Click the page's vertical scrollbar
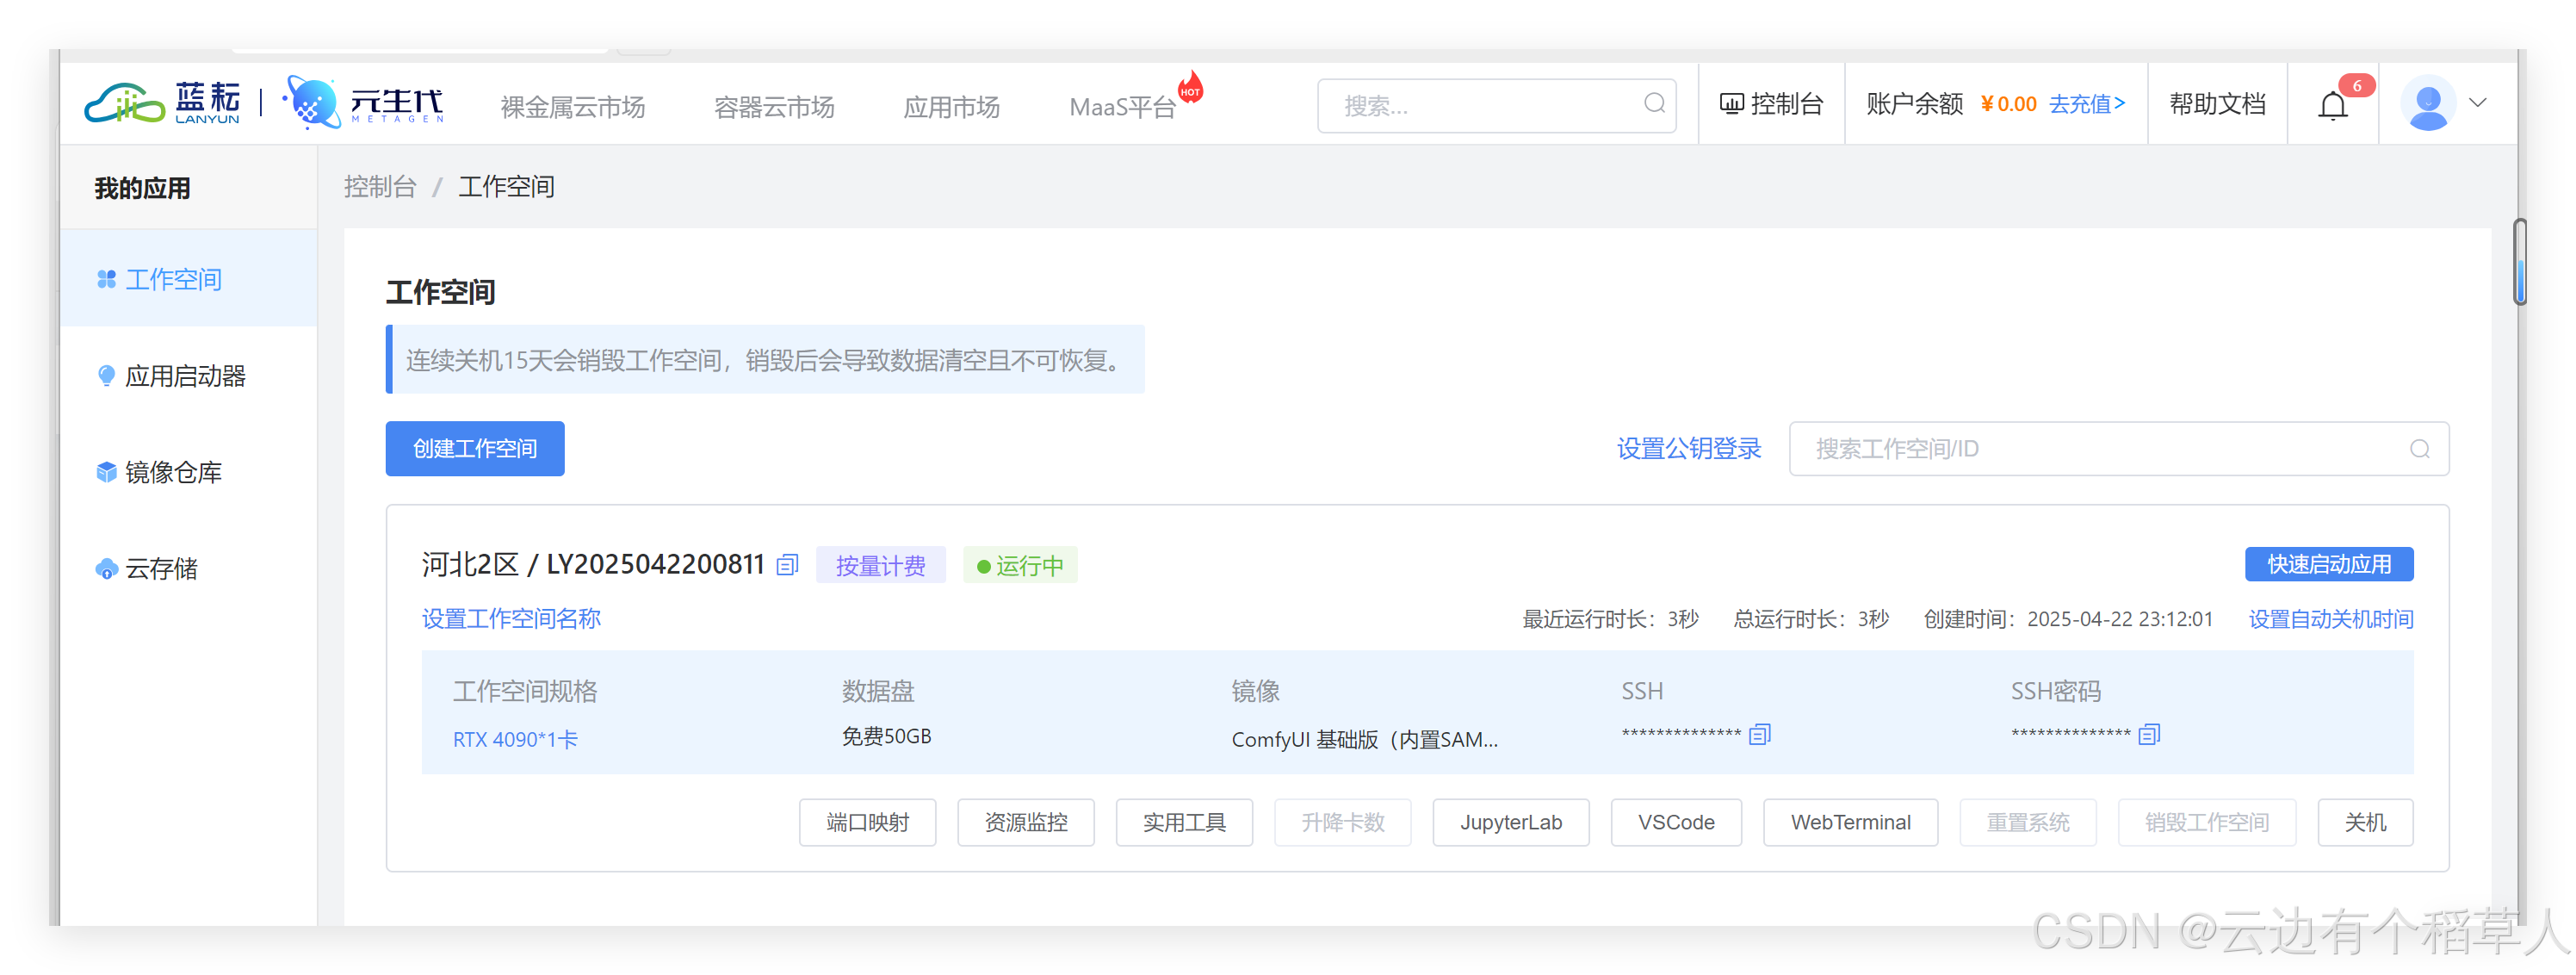This screenshot has height=975, width=2576. [2519, 262]
